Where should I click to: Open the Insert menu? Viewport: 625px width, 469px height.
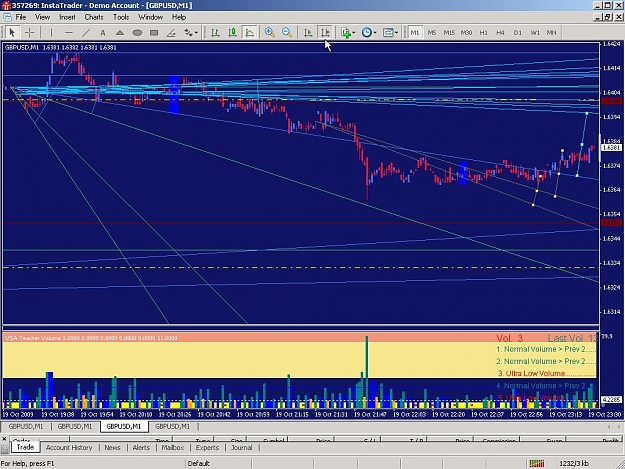click(67, 17)
